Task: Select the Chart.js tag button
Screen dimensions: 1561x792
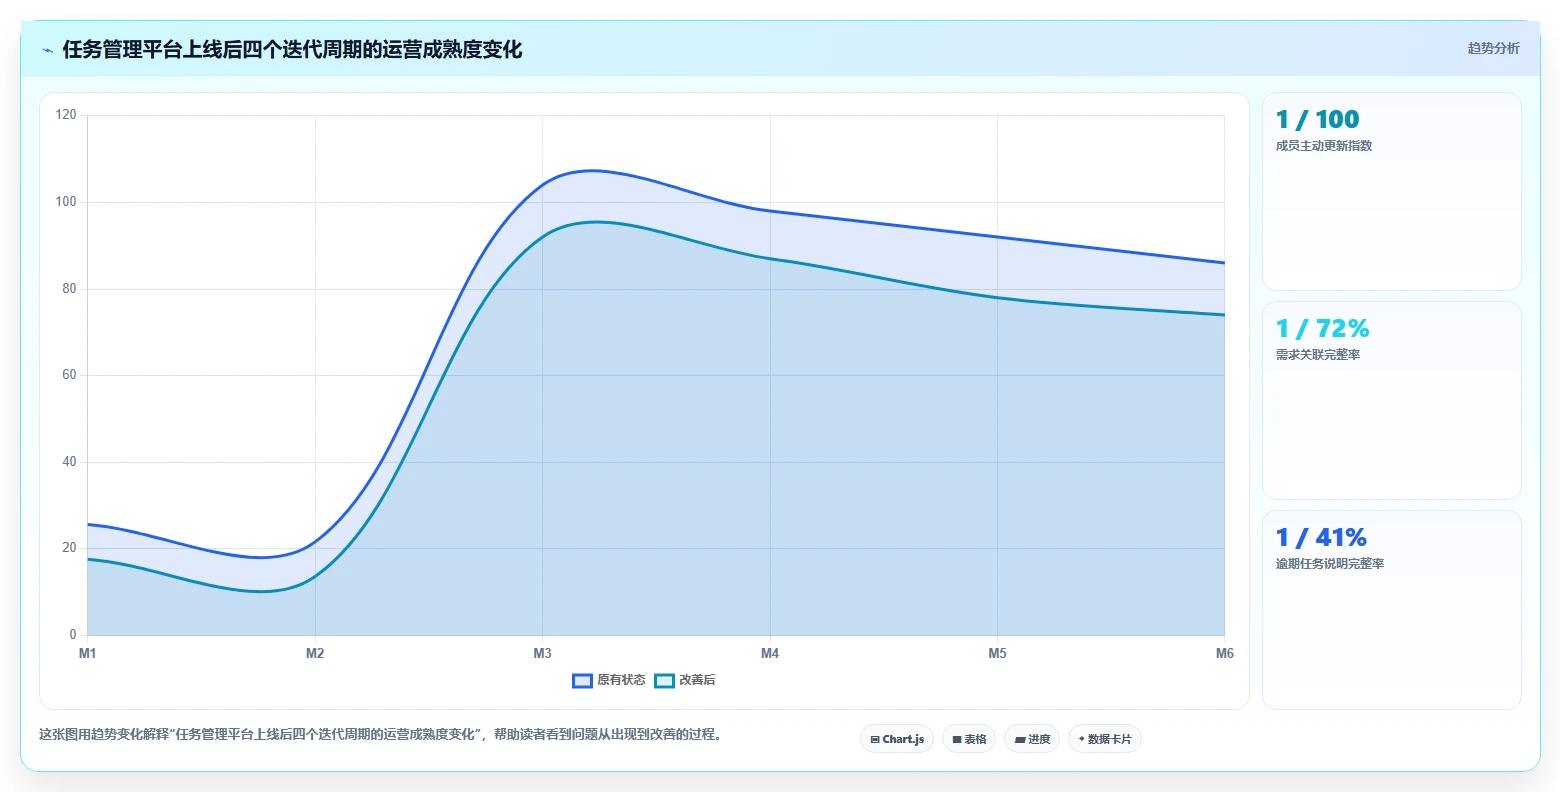Action: tap(897, 739)
